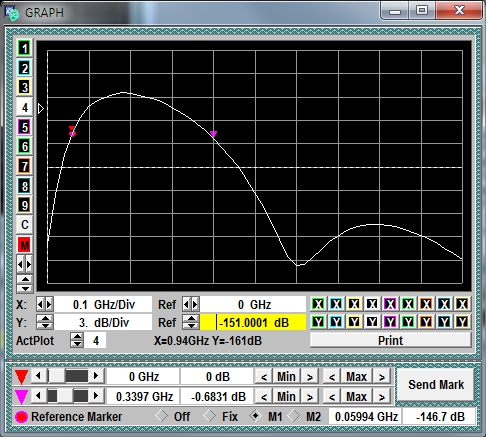Click the Reference Marker magenta circle

point(21,417)
